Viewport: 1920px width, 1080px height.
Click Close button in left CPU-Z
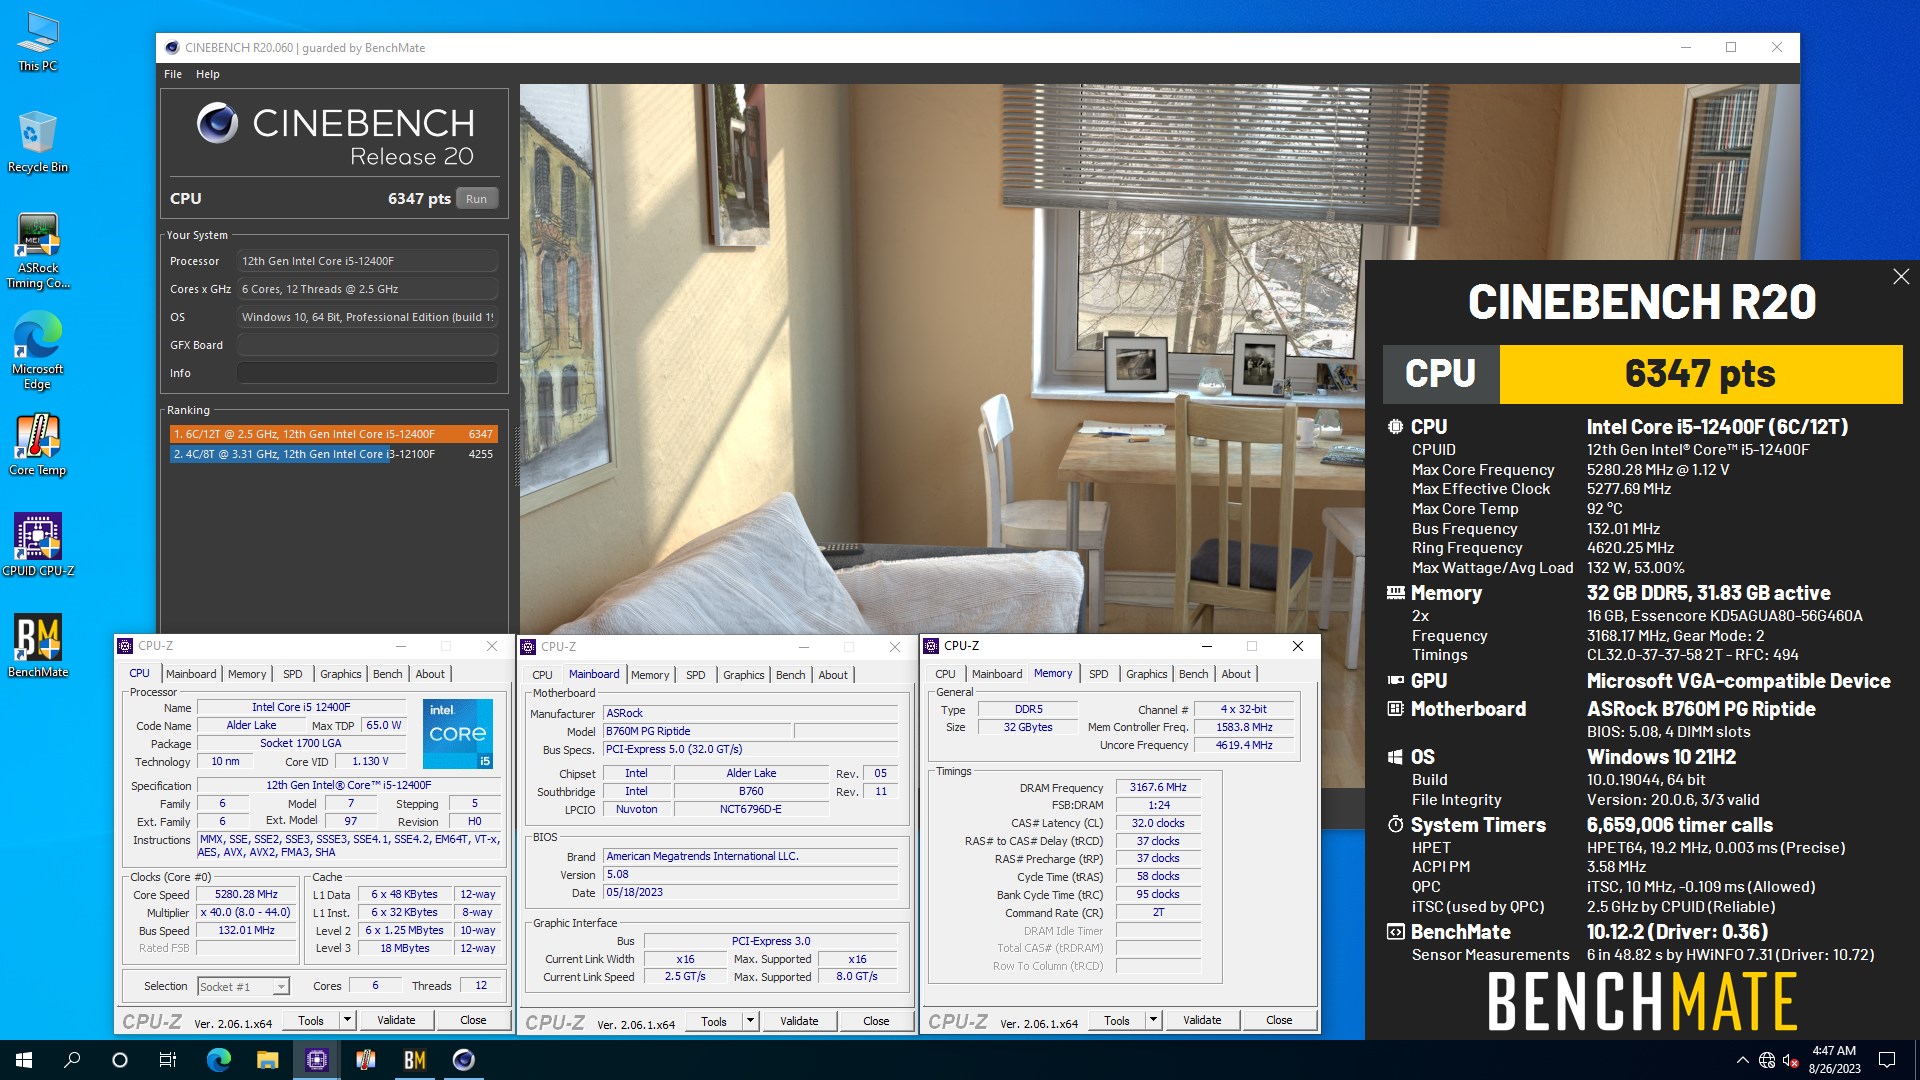(473, 1021)
